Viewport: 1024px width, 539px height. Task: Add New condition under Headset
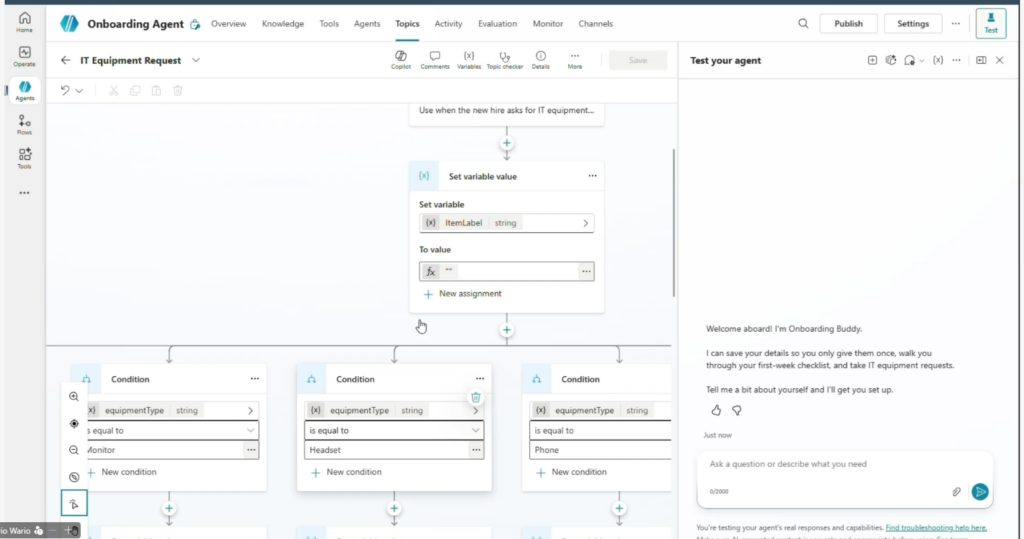pyautogui.click(x=346, y=472)
